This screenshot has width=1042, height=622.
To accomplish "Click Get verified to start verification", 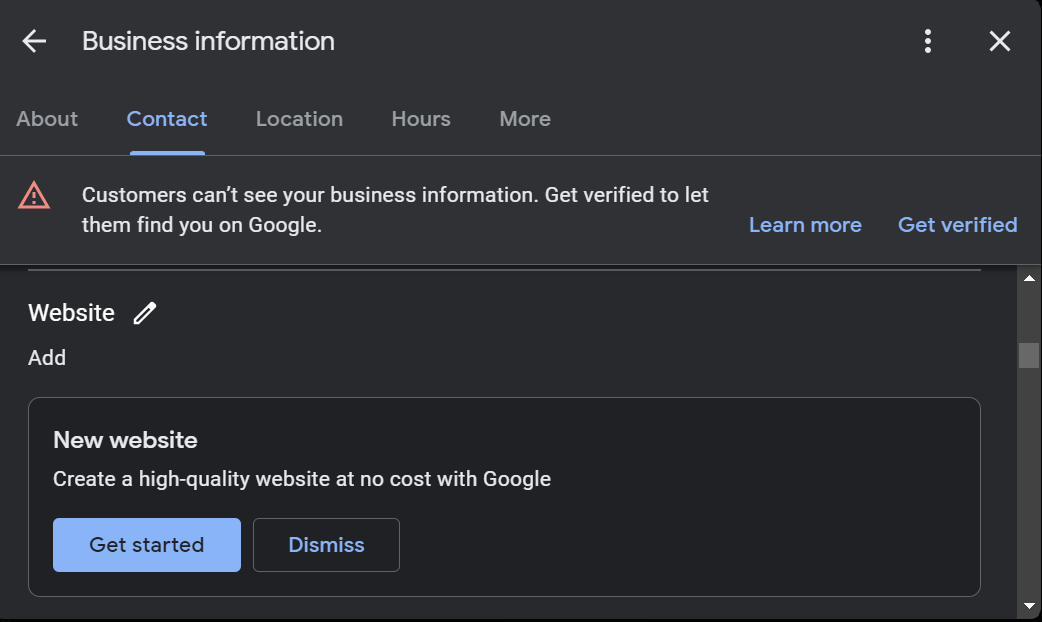I will [957, 224].
